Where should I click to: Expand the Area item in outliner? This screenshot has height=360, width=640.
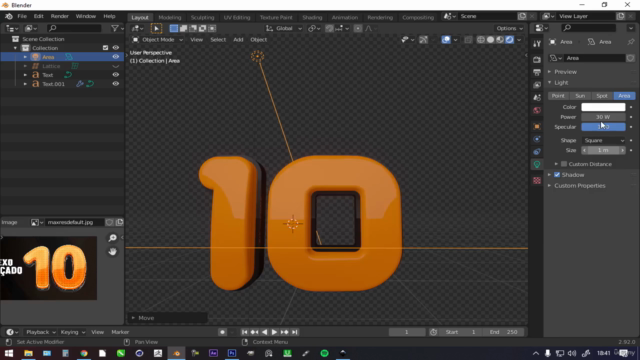tap(25, 57)
